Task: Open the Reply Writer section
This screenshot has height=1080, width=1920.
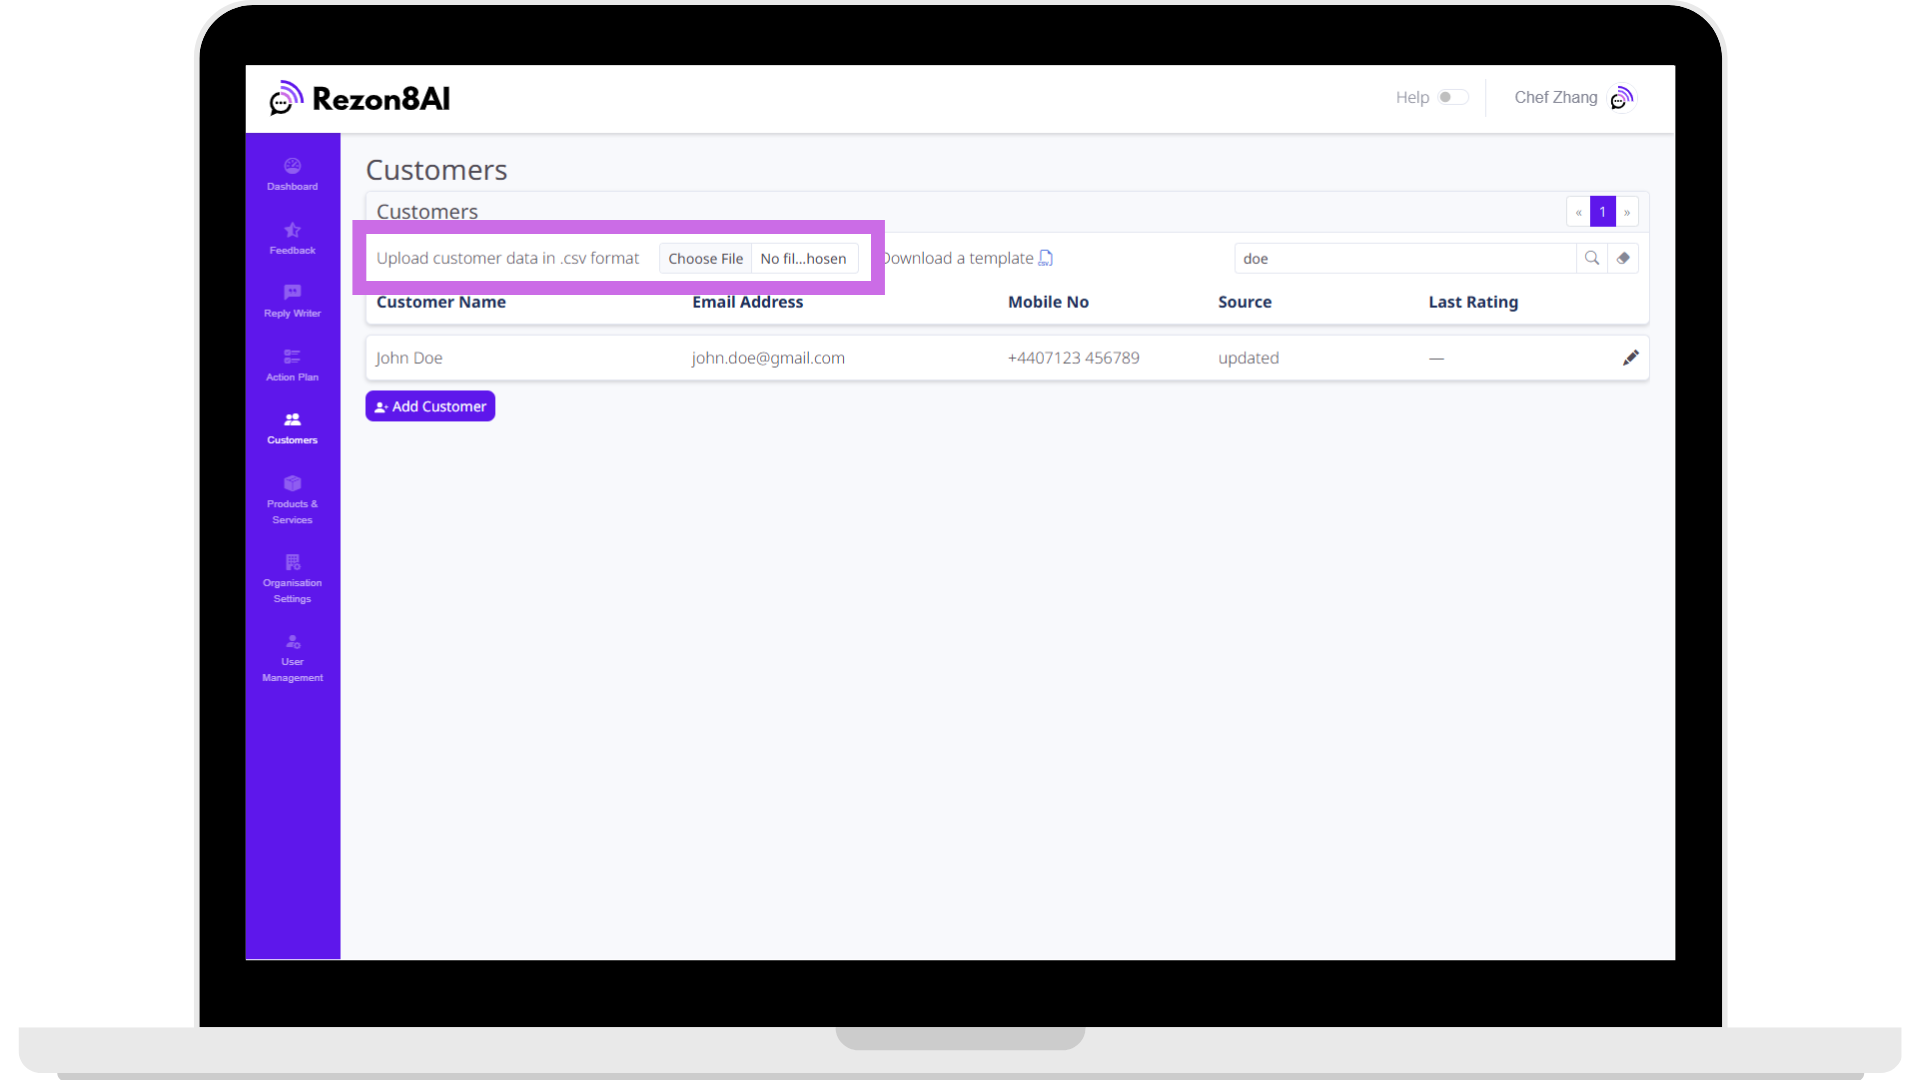Action: 291,301
